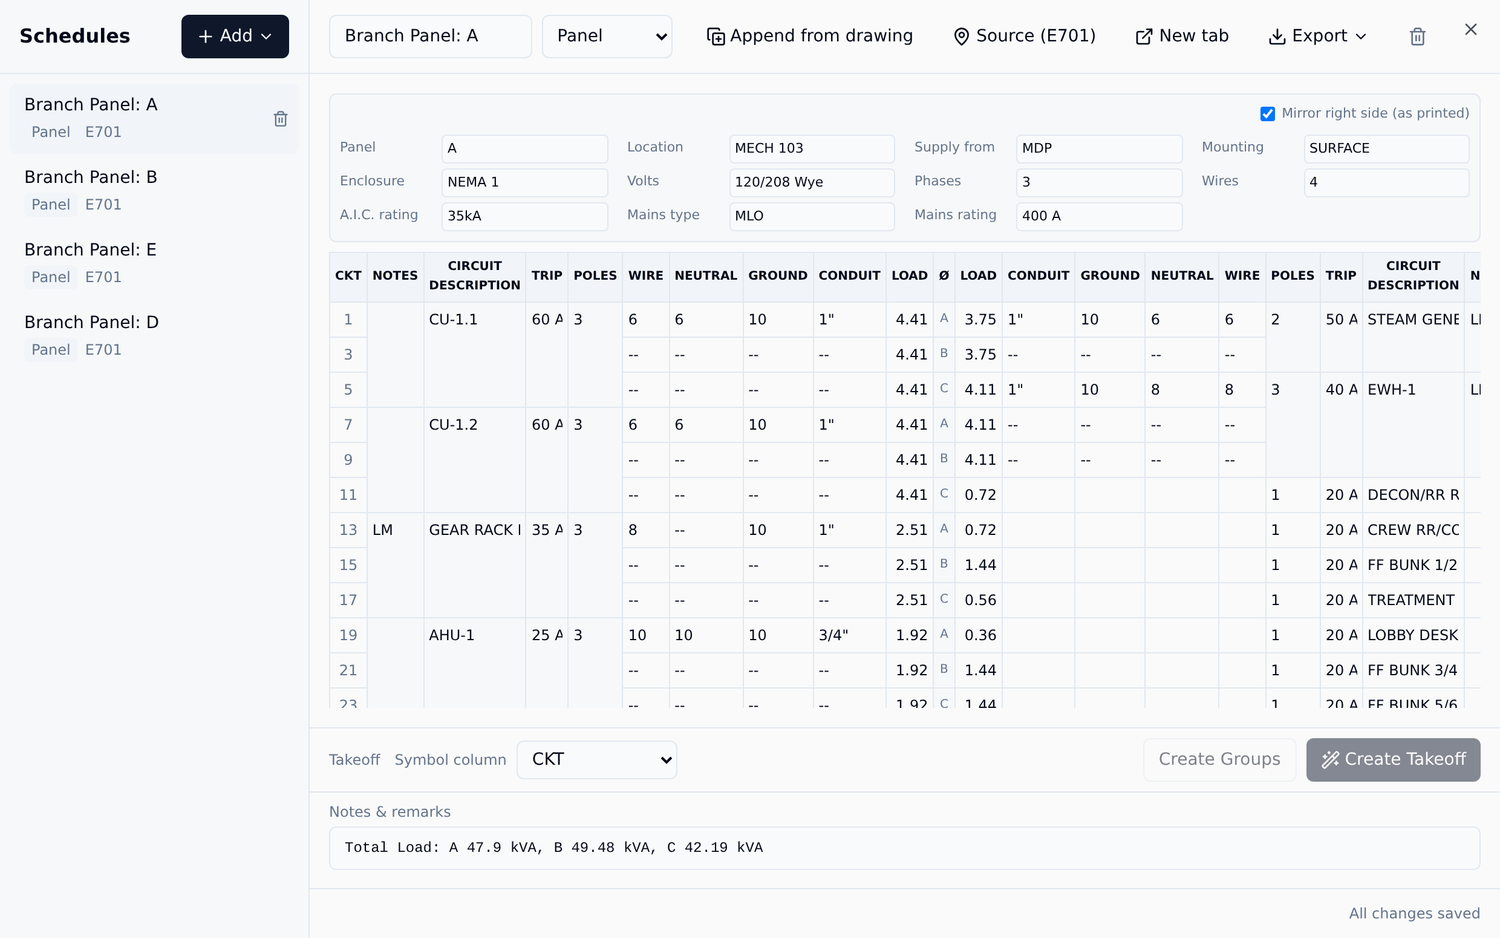Edit the Notes & remarks total load text
This screenshot has height=938, width=1500.
pos(904,848)
